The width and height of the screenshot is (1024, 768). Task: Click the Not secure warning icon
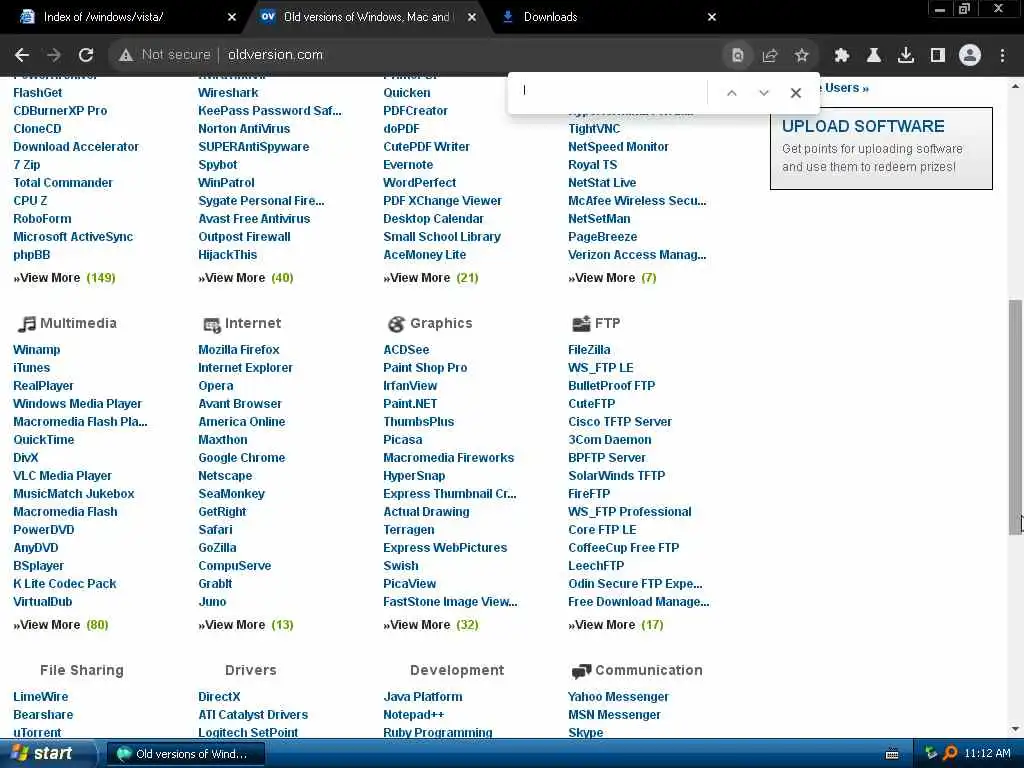126,55
